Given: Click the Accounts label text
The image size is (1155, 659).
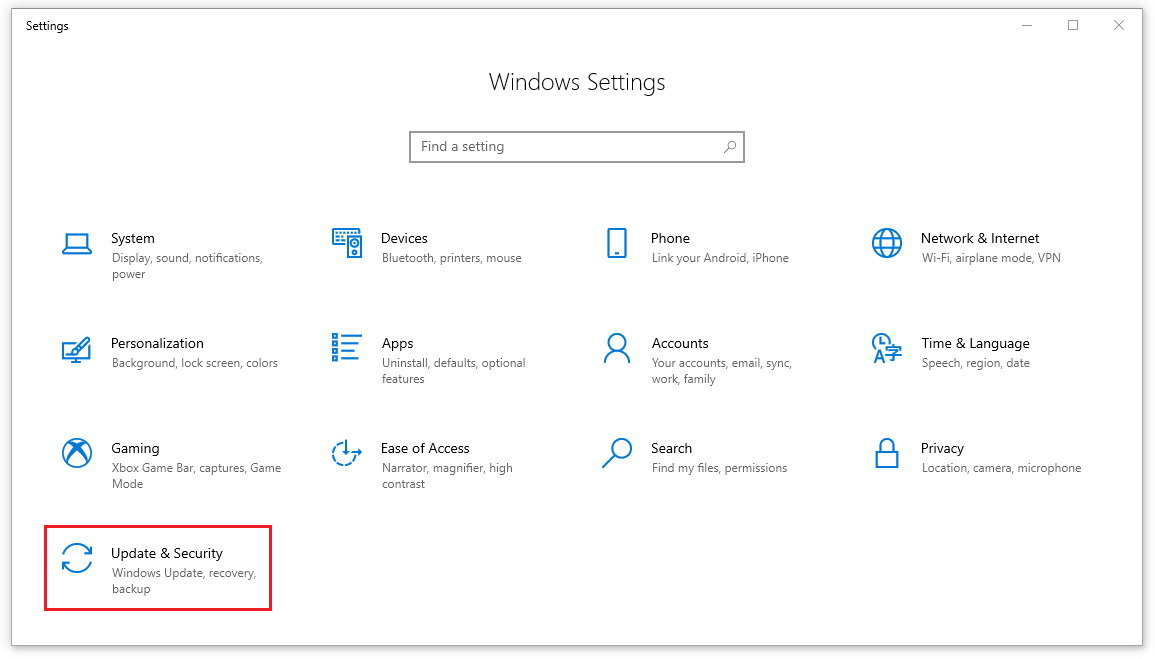Looking at the screenshot, I should point(680,343).
